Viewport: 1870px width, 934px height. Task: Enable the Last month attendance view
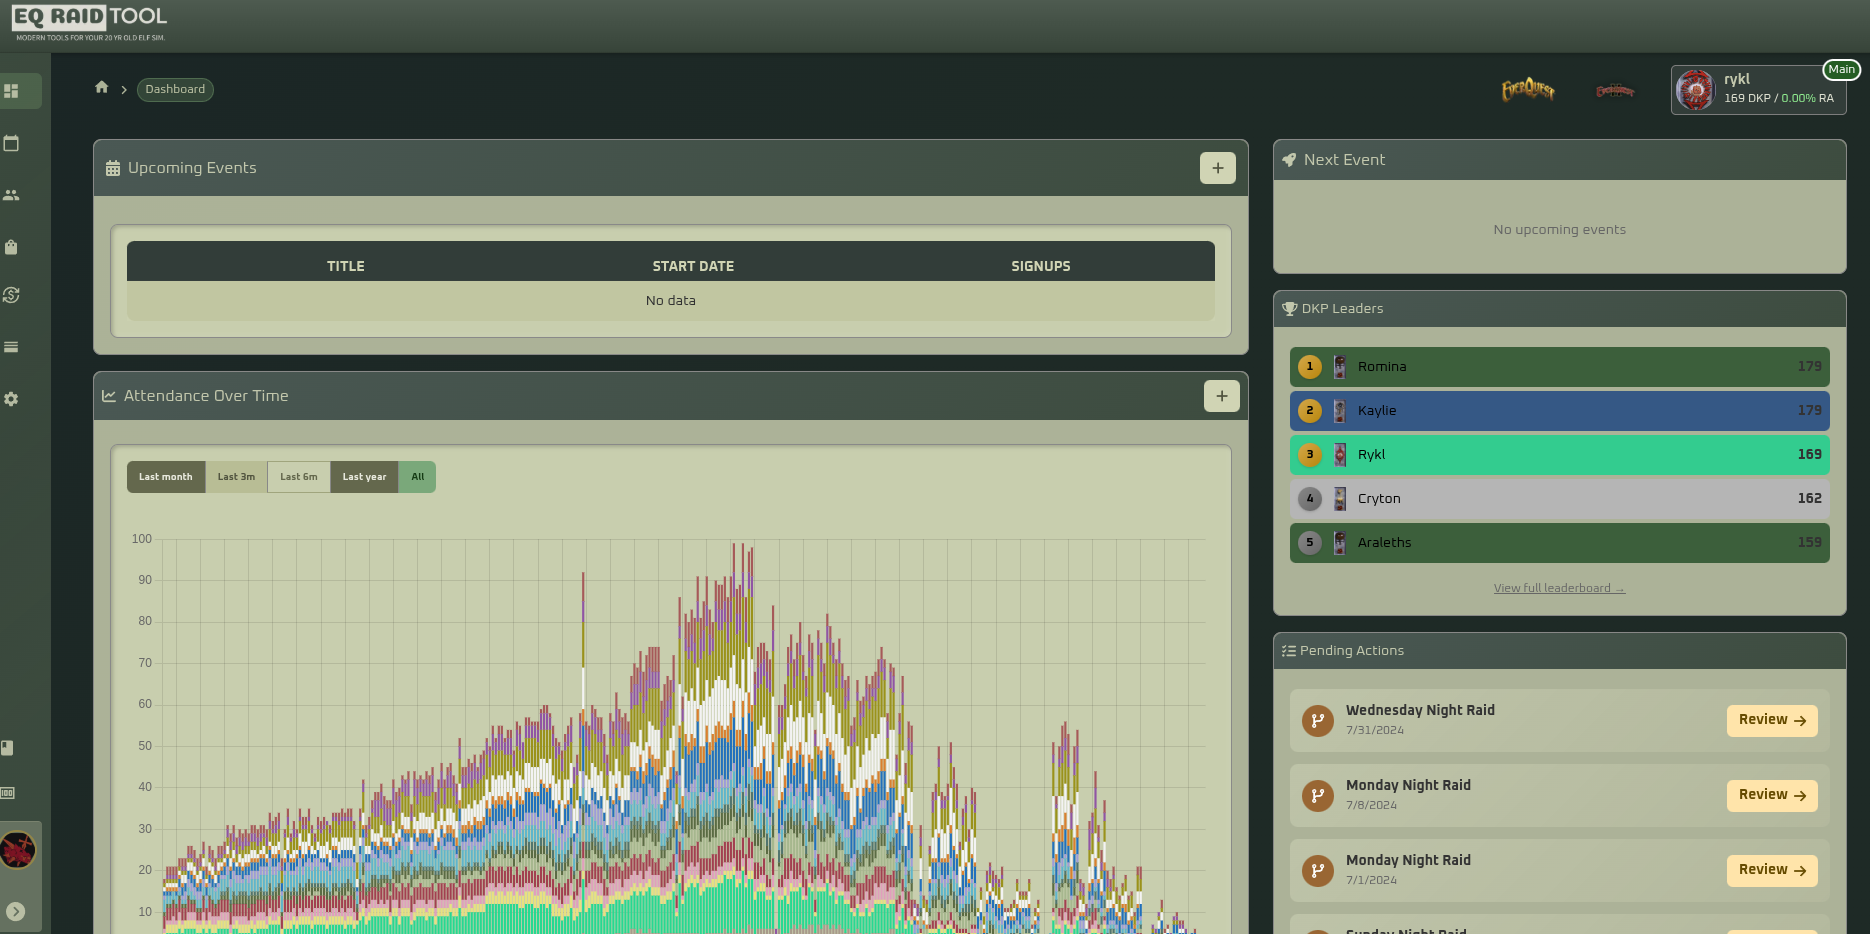pos(165,477)
